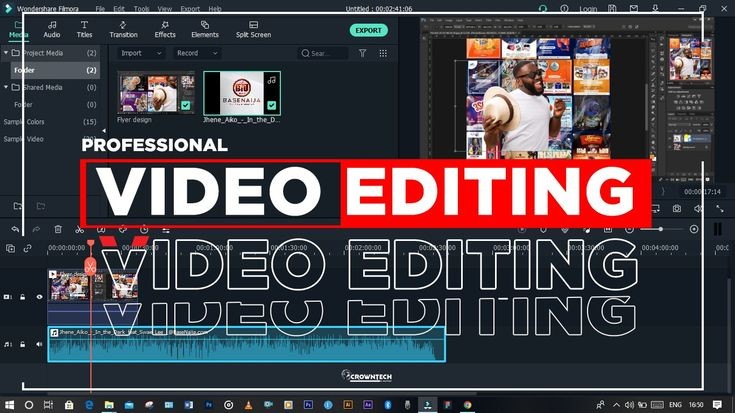Mute audio track 1 speaker icon
Screen dimensions: 735x413
(x=39, y=345)
